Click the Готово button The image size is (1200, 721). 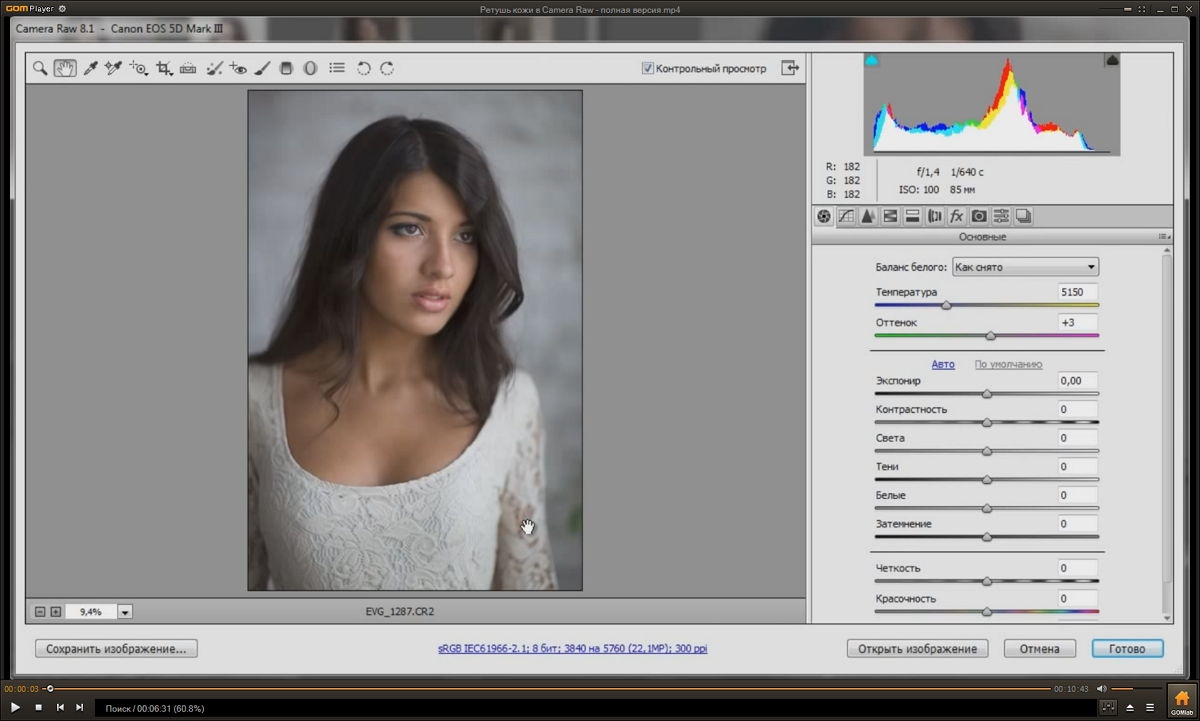tap(1127, 649)
